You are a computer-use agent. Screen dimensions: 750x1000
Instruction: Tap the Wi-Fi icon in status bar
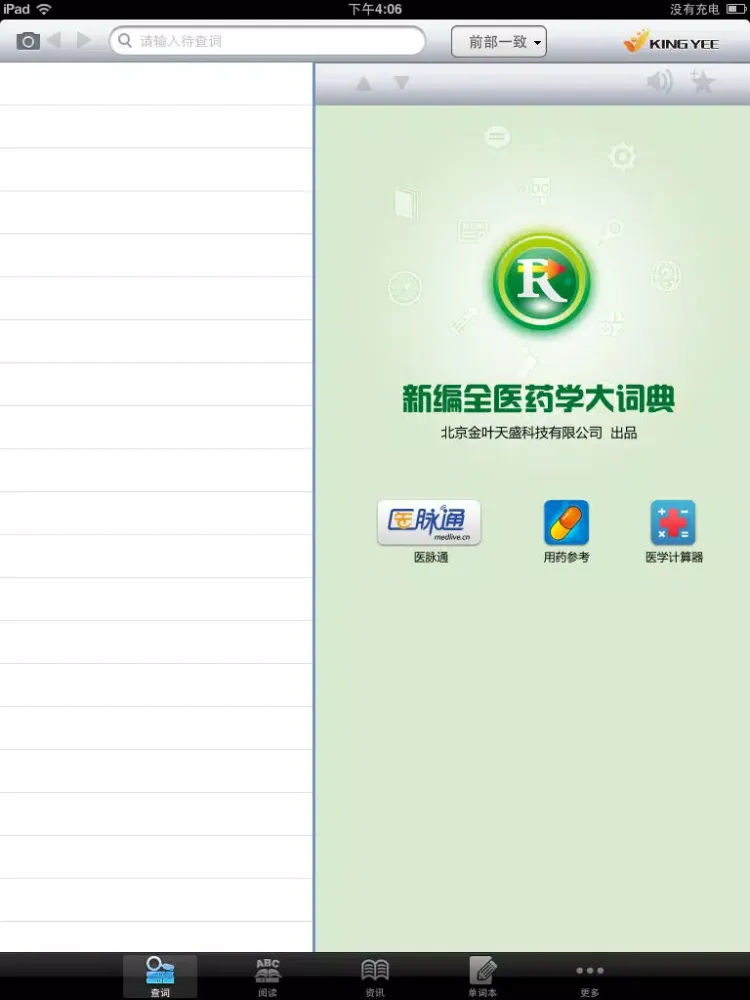[x=44, y=9]
